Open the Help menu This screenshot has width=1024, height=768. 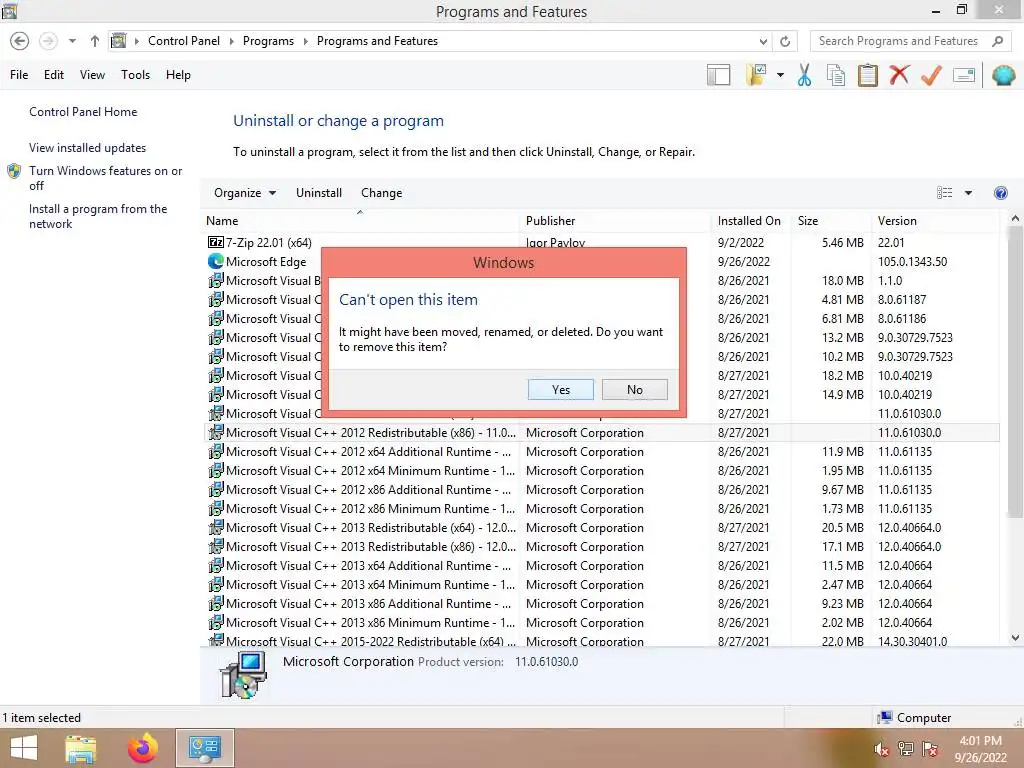178,75
